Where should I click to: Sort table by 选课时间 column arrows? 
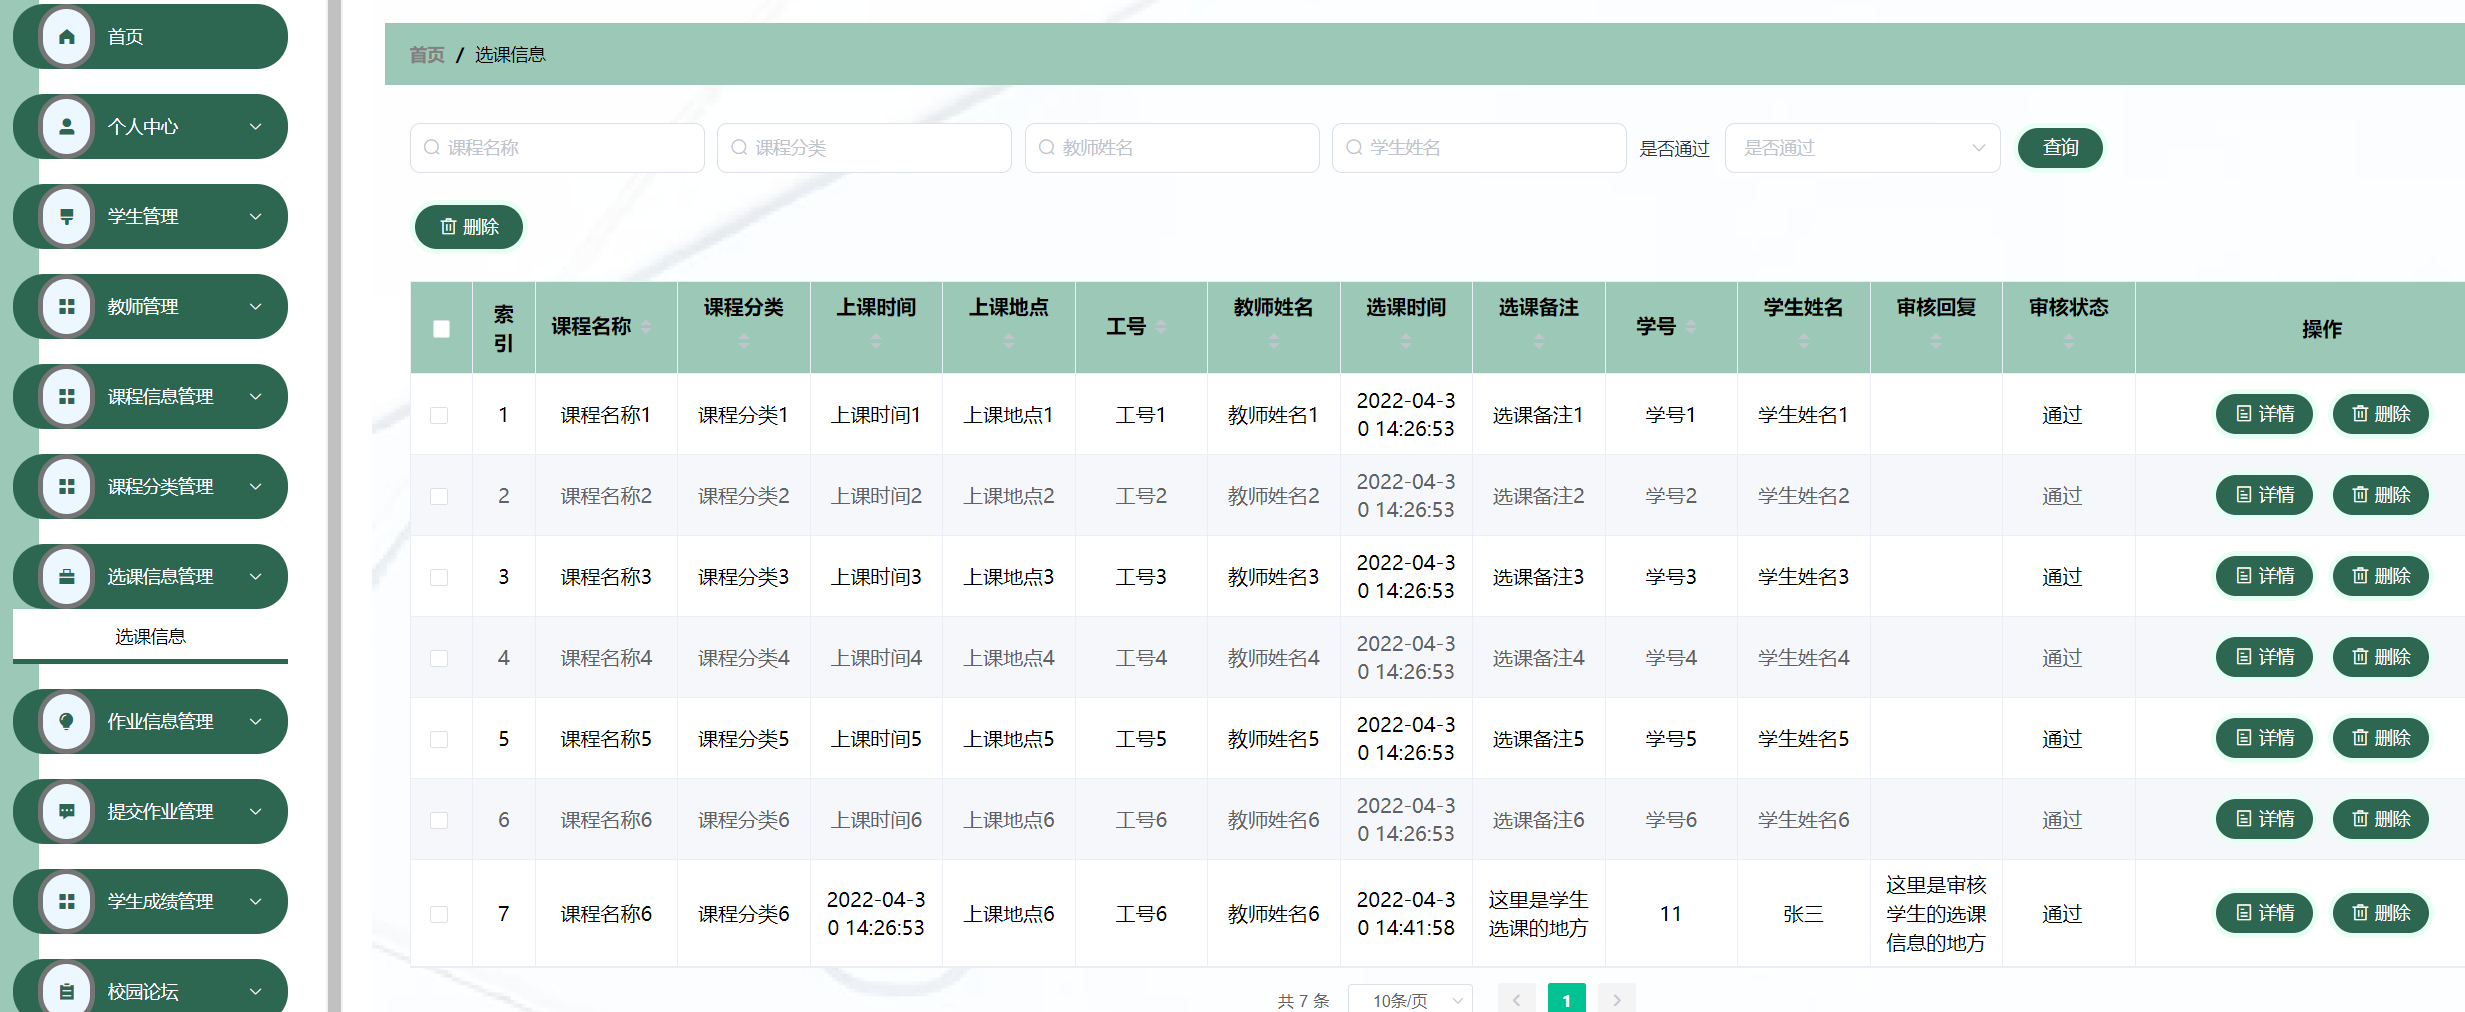(x=1406, y=339)
